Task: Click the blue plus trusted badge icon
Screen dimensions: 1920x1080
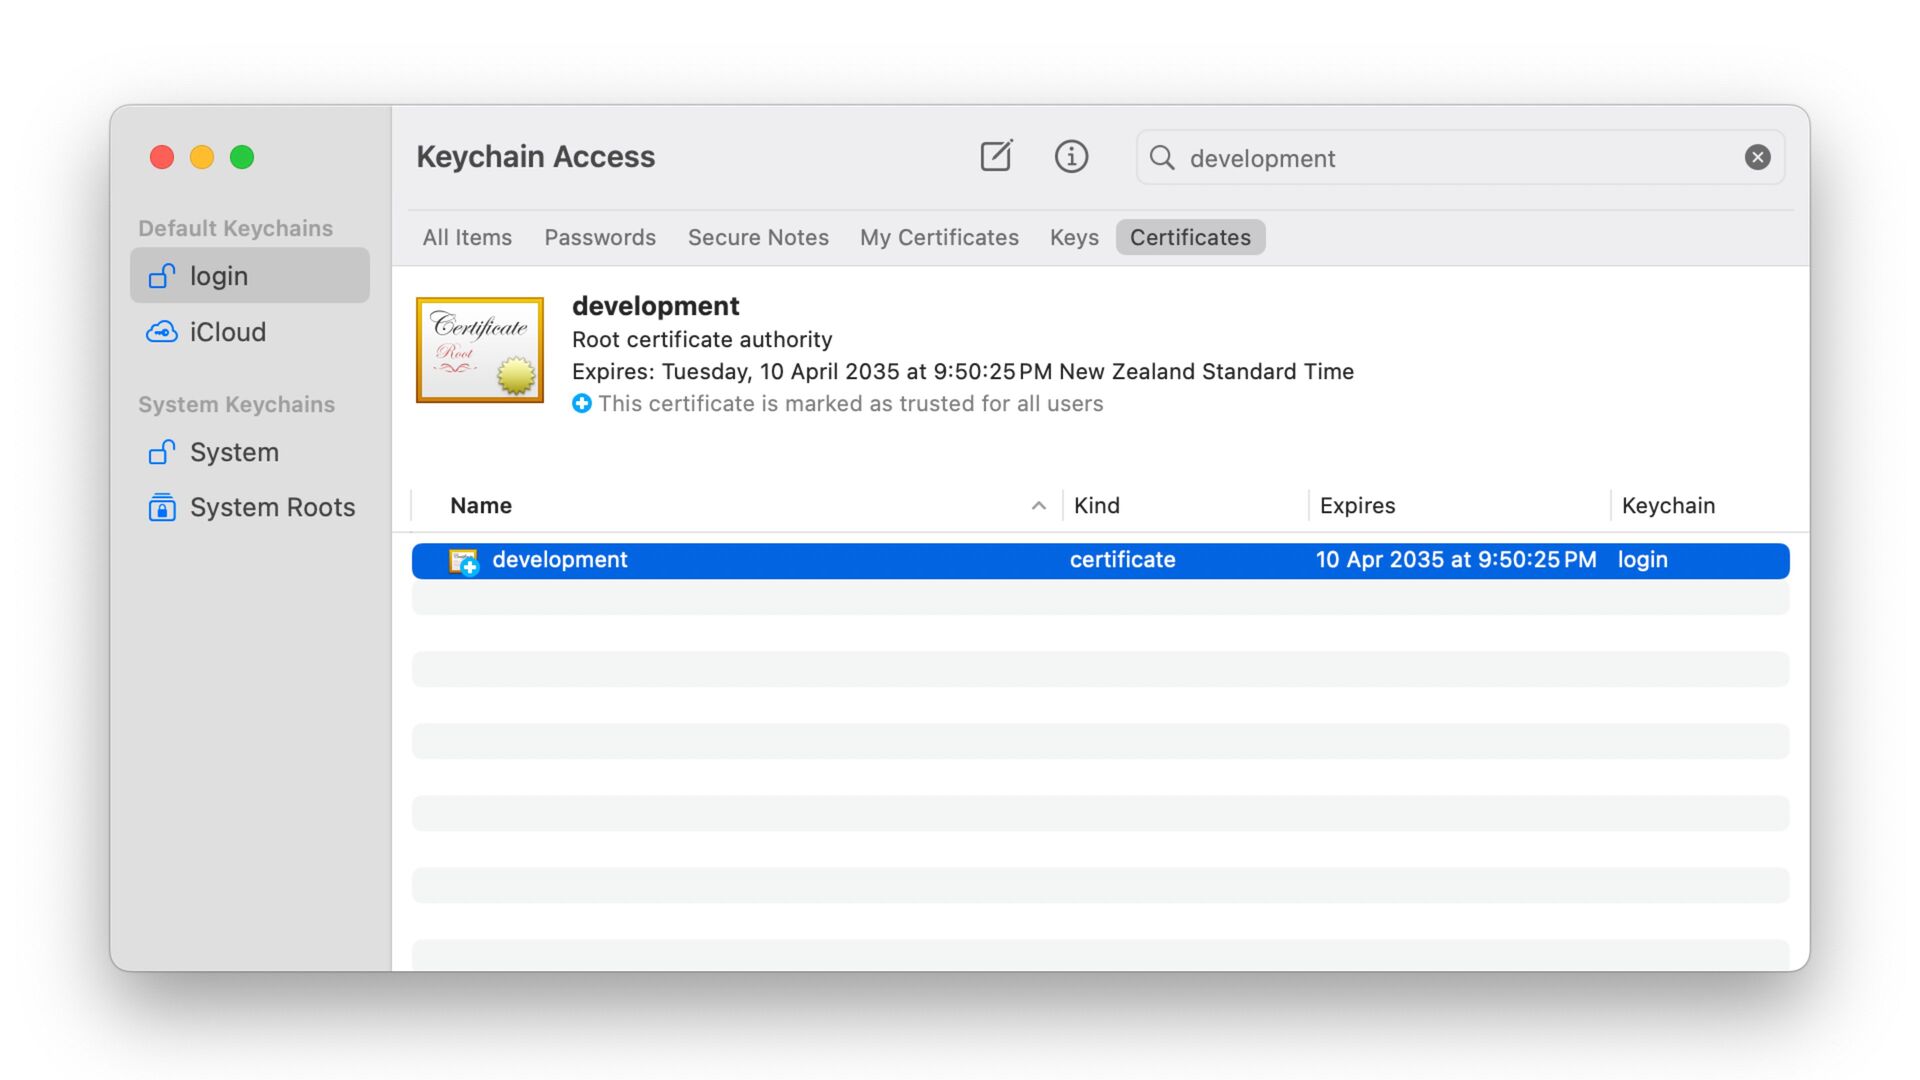Action: 582,403
